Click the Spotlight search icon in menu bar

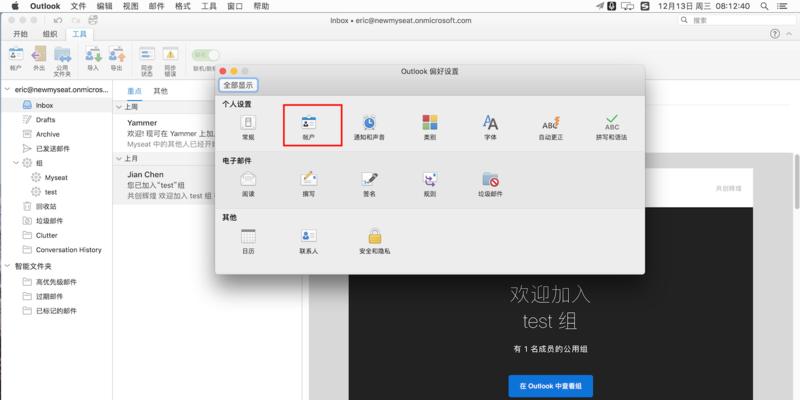764,6
